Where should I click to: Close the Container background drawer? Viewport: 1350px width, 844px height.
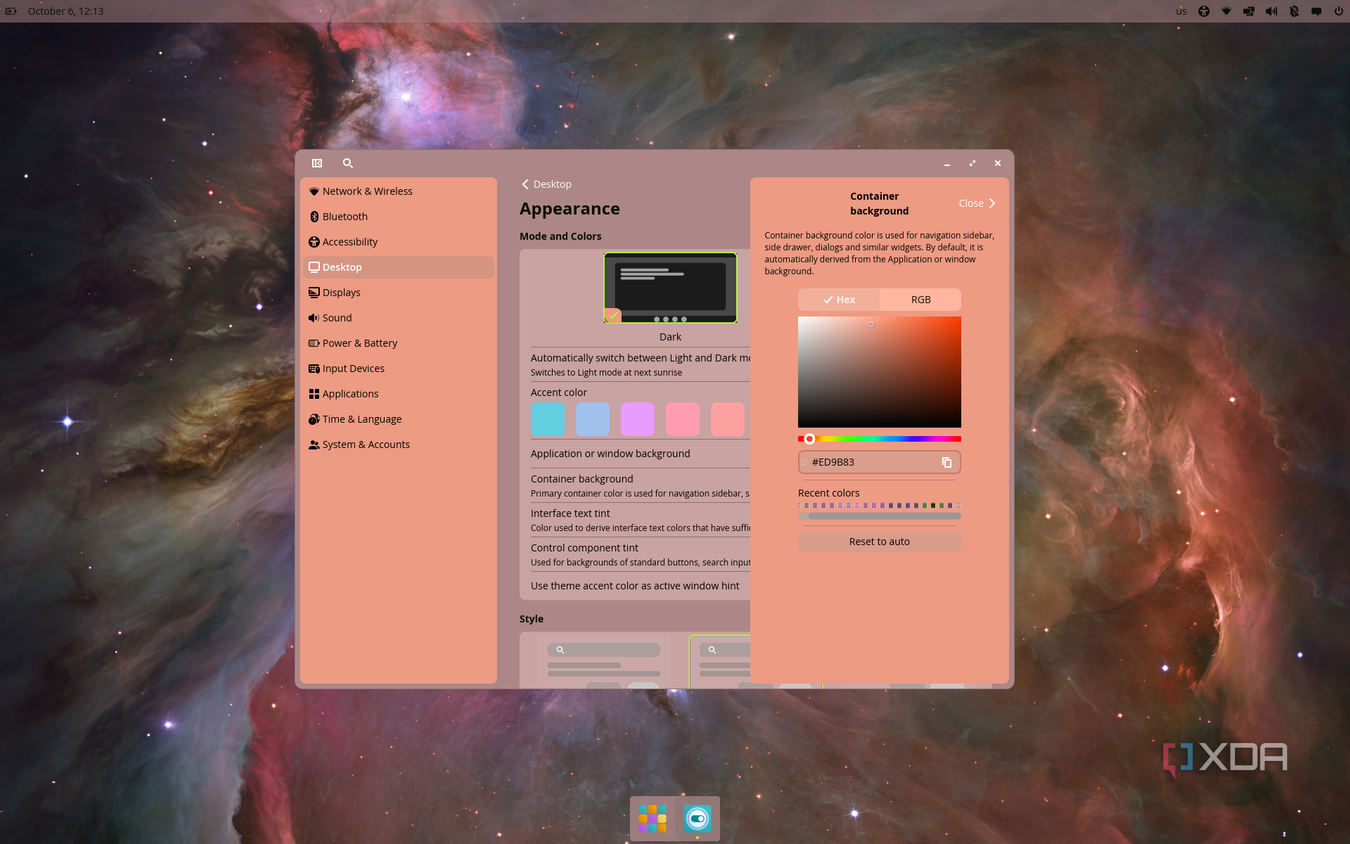coord(977,203)
